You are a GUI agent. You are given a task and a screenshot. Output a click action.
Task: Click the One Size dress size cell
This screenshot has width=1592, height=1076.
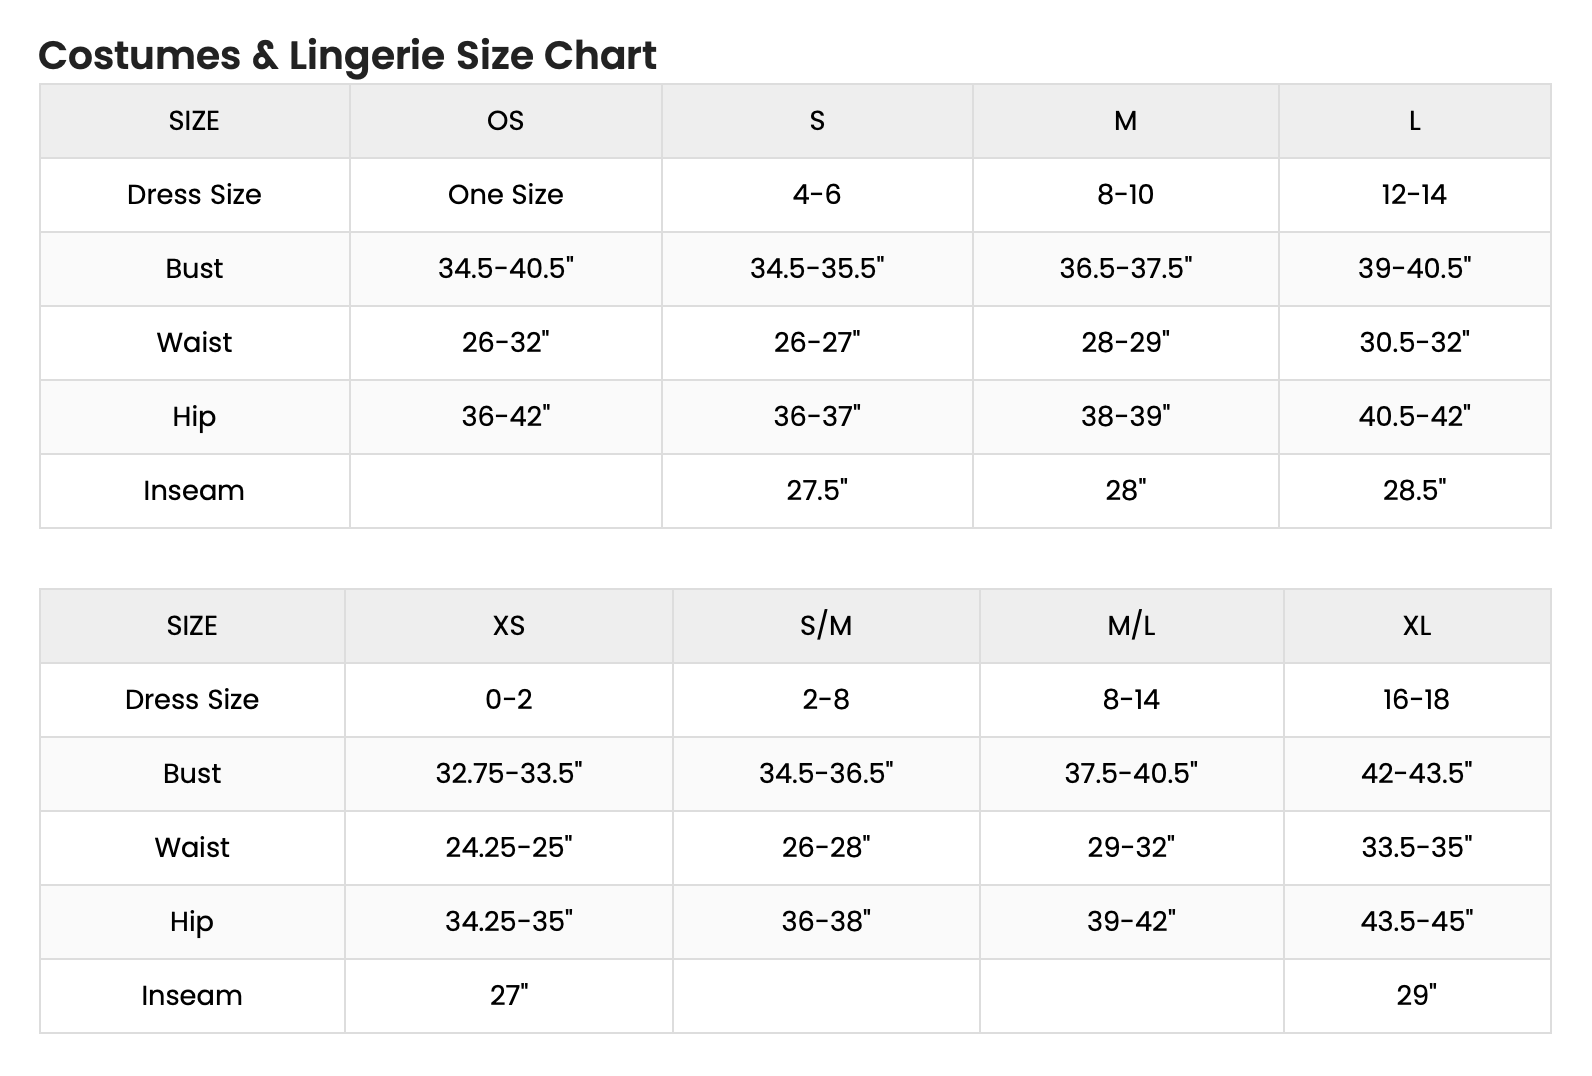pyautogui.click(x=505, y=195)
